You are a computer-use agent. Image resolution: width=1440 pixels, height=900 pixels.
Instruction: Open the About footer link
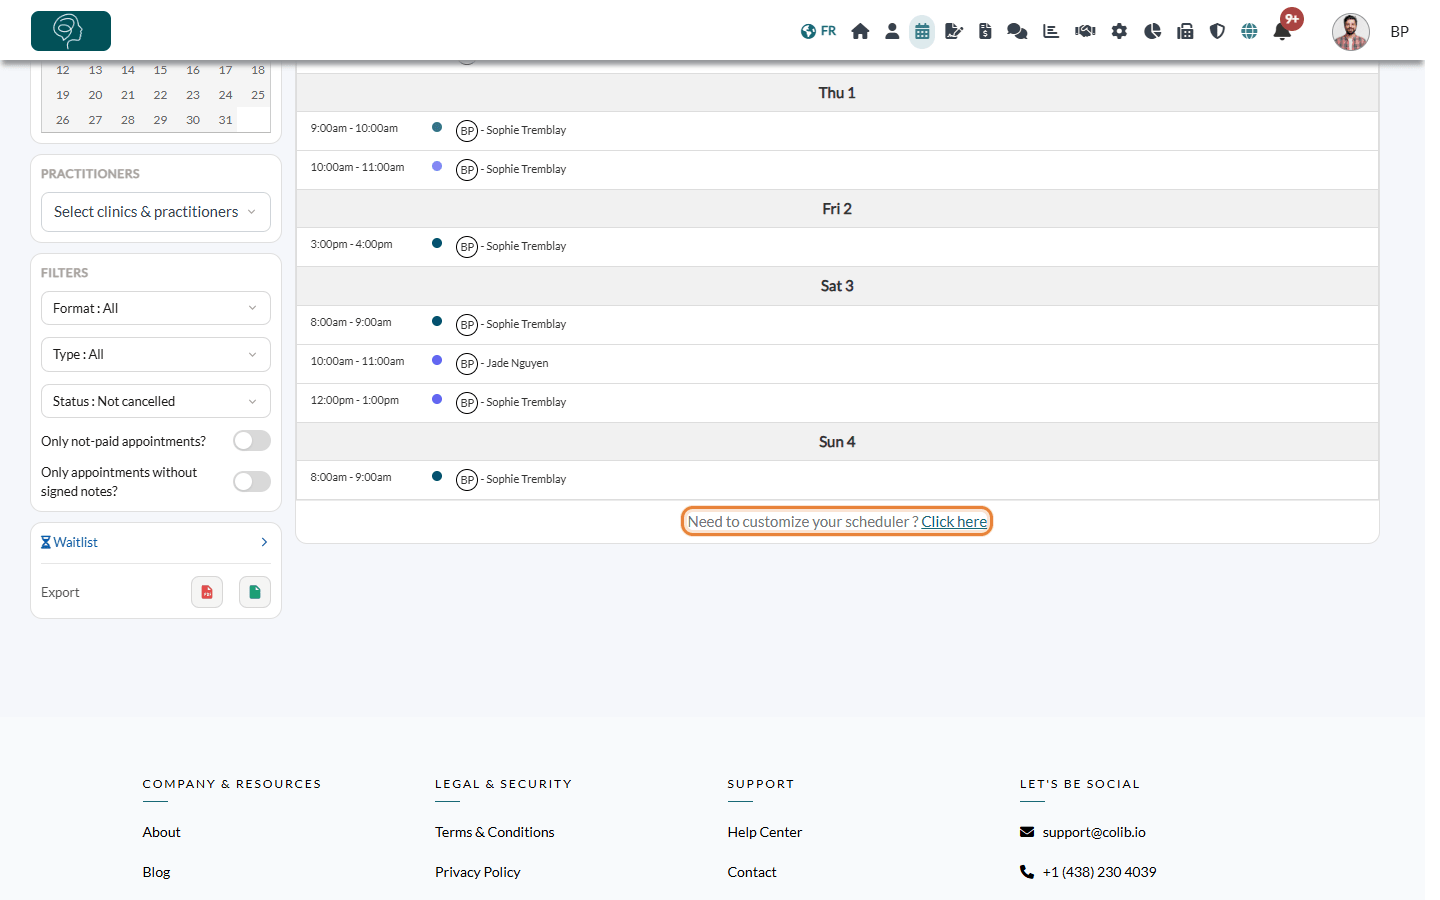point(162,832)
